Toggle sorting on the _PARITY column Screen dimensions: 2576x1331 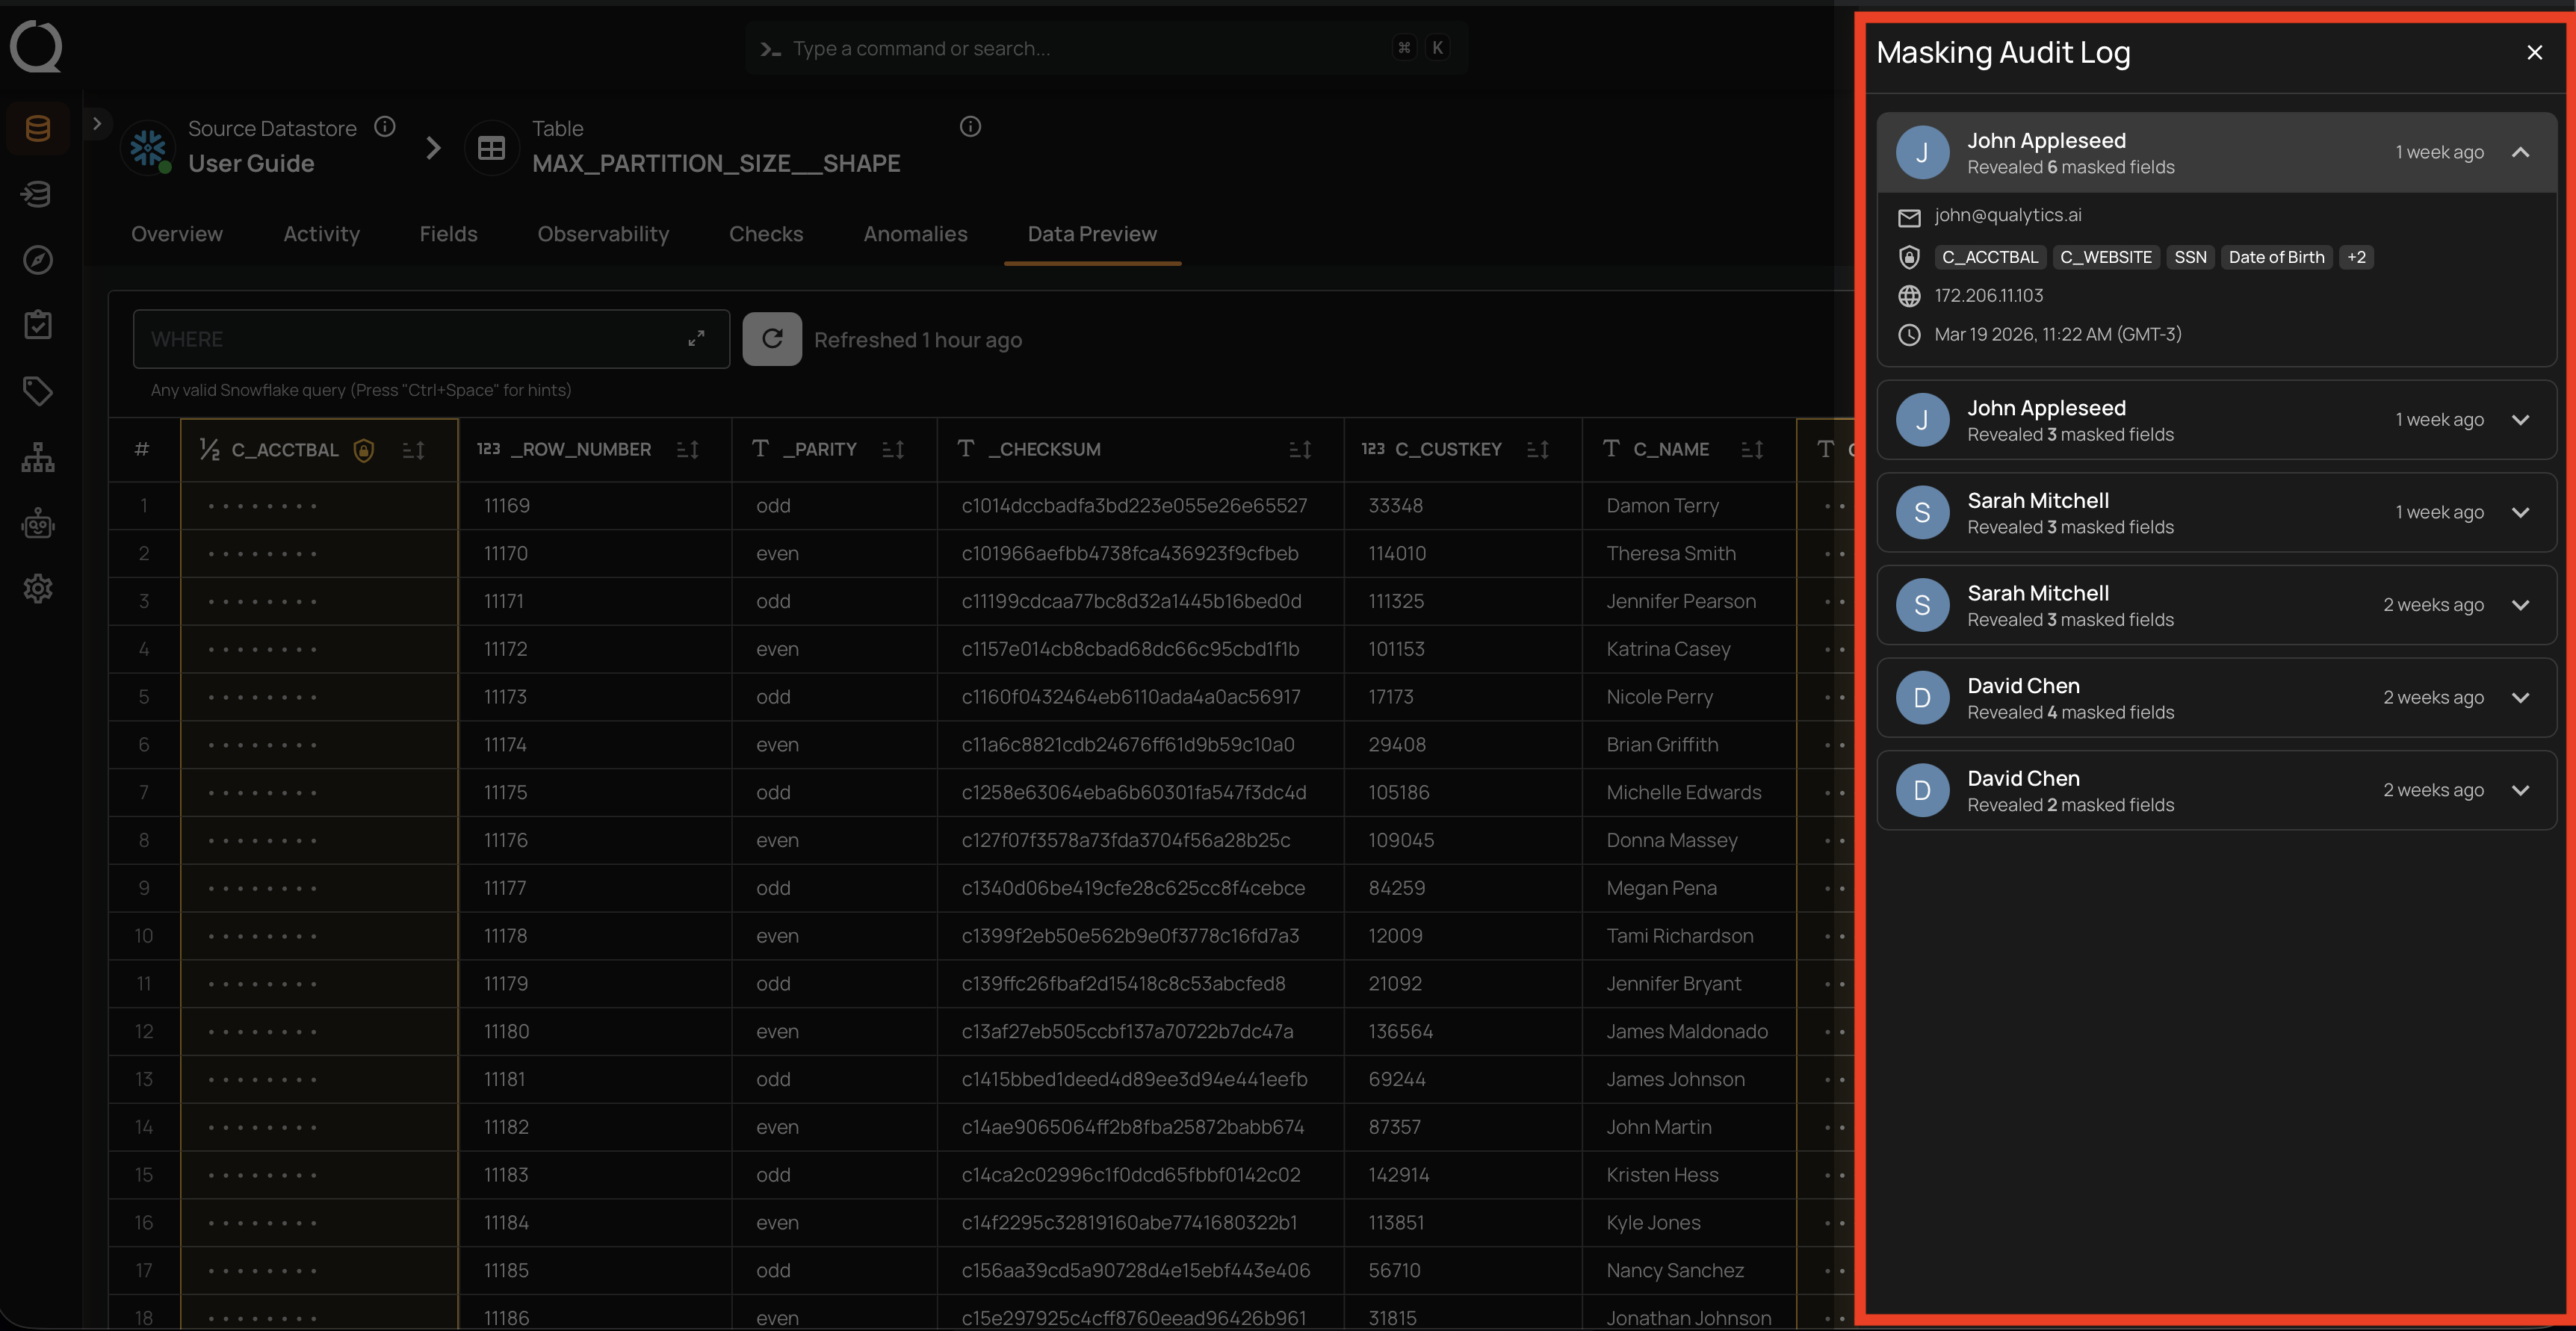[893, 449]
